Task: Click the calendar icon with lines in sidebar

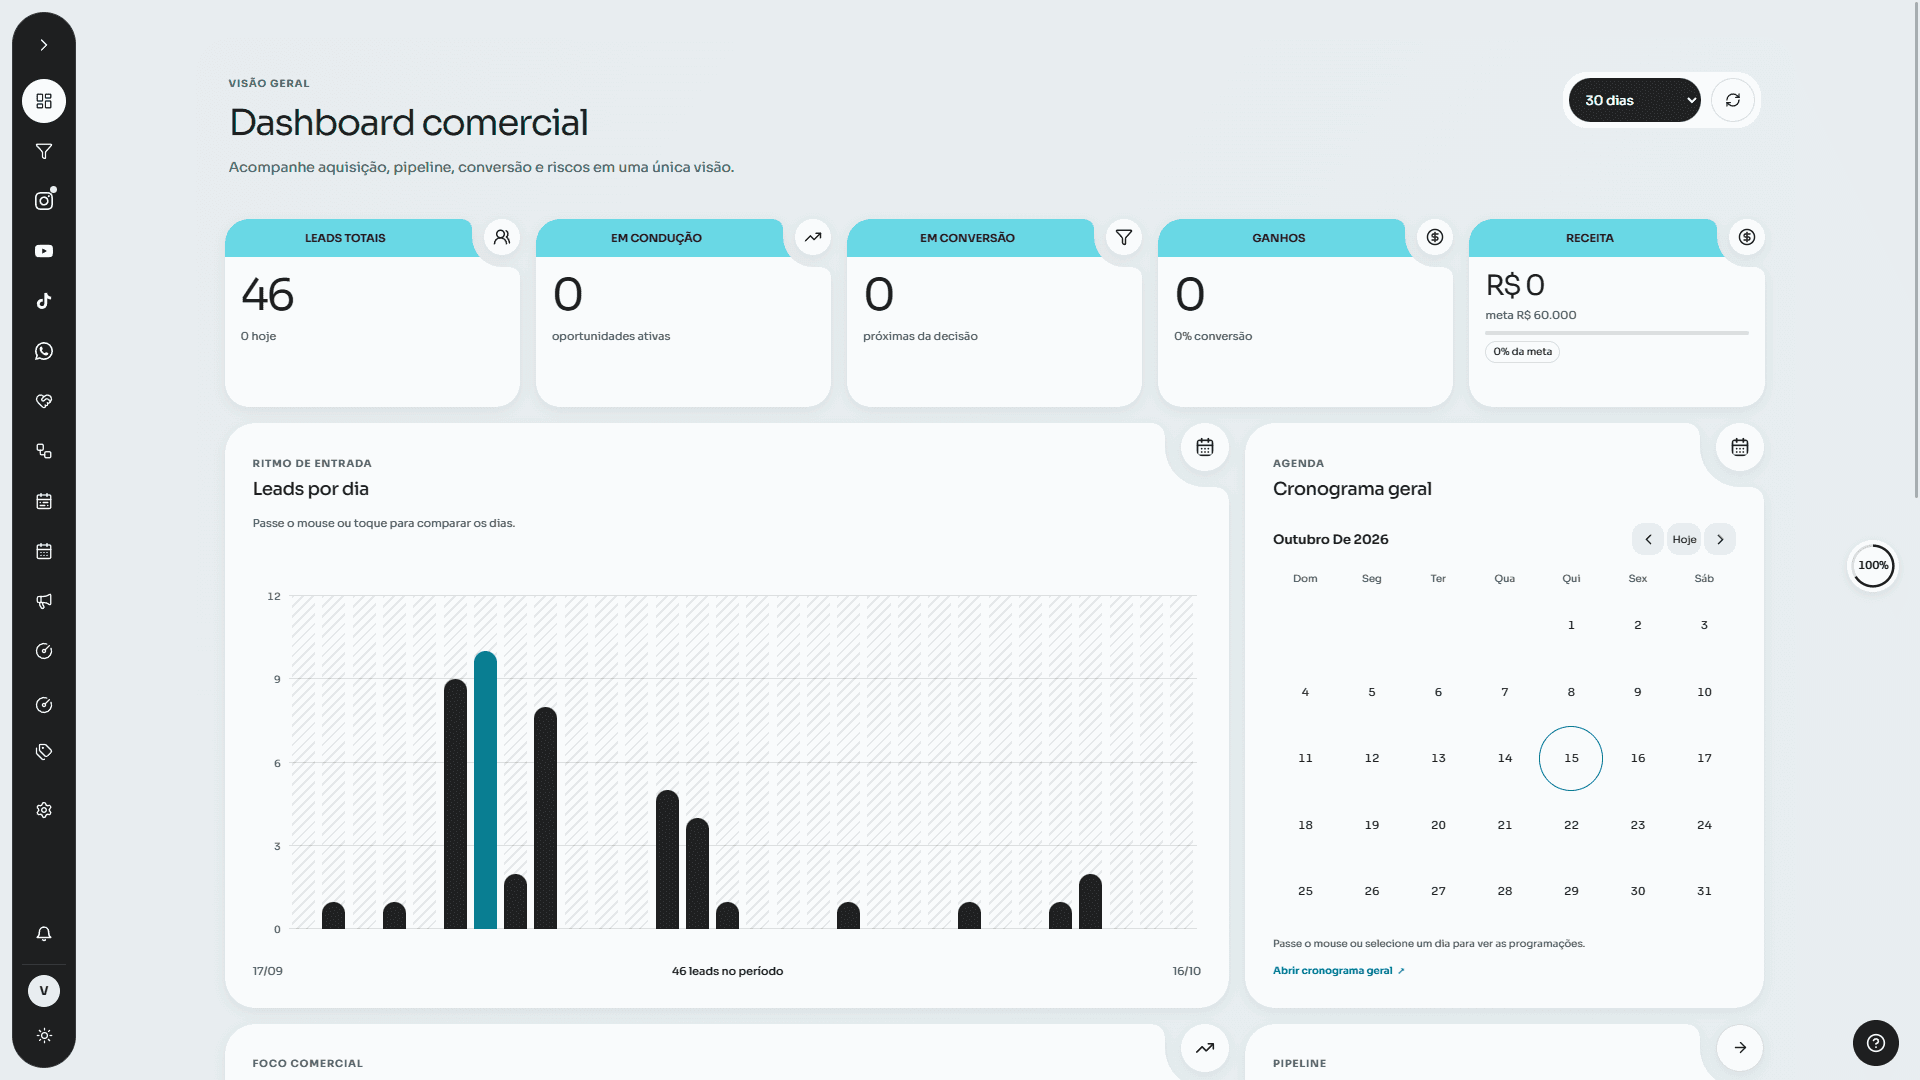Action: [44, 501]
